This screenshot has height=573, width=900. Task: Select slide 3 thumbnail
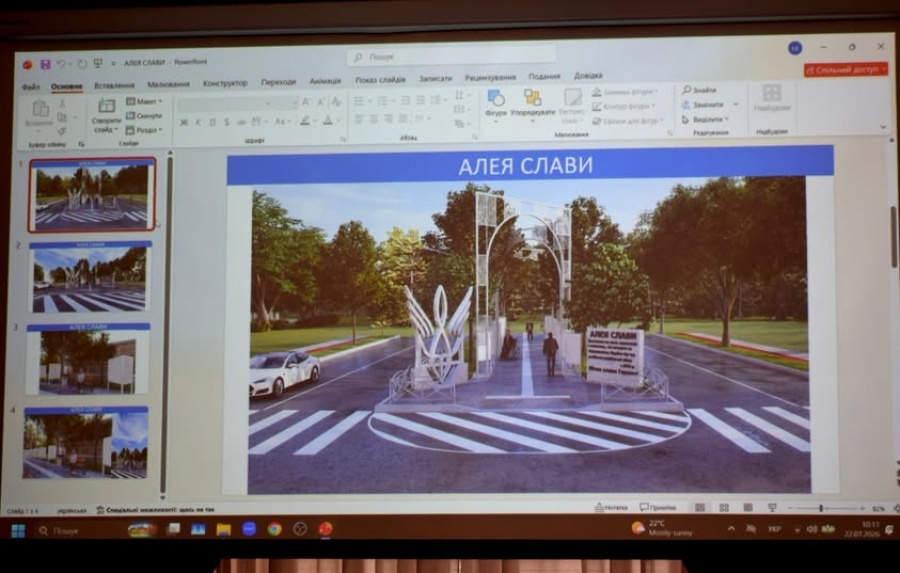(x=88, y=359)
